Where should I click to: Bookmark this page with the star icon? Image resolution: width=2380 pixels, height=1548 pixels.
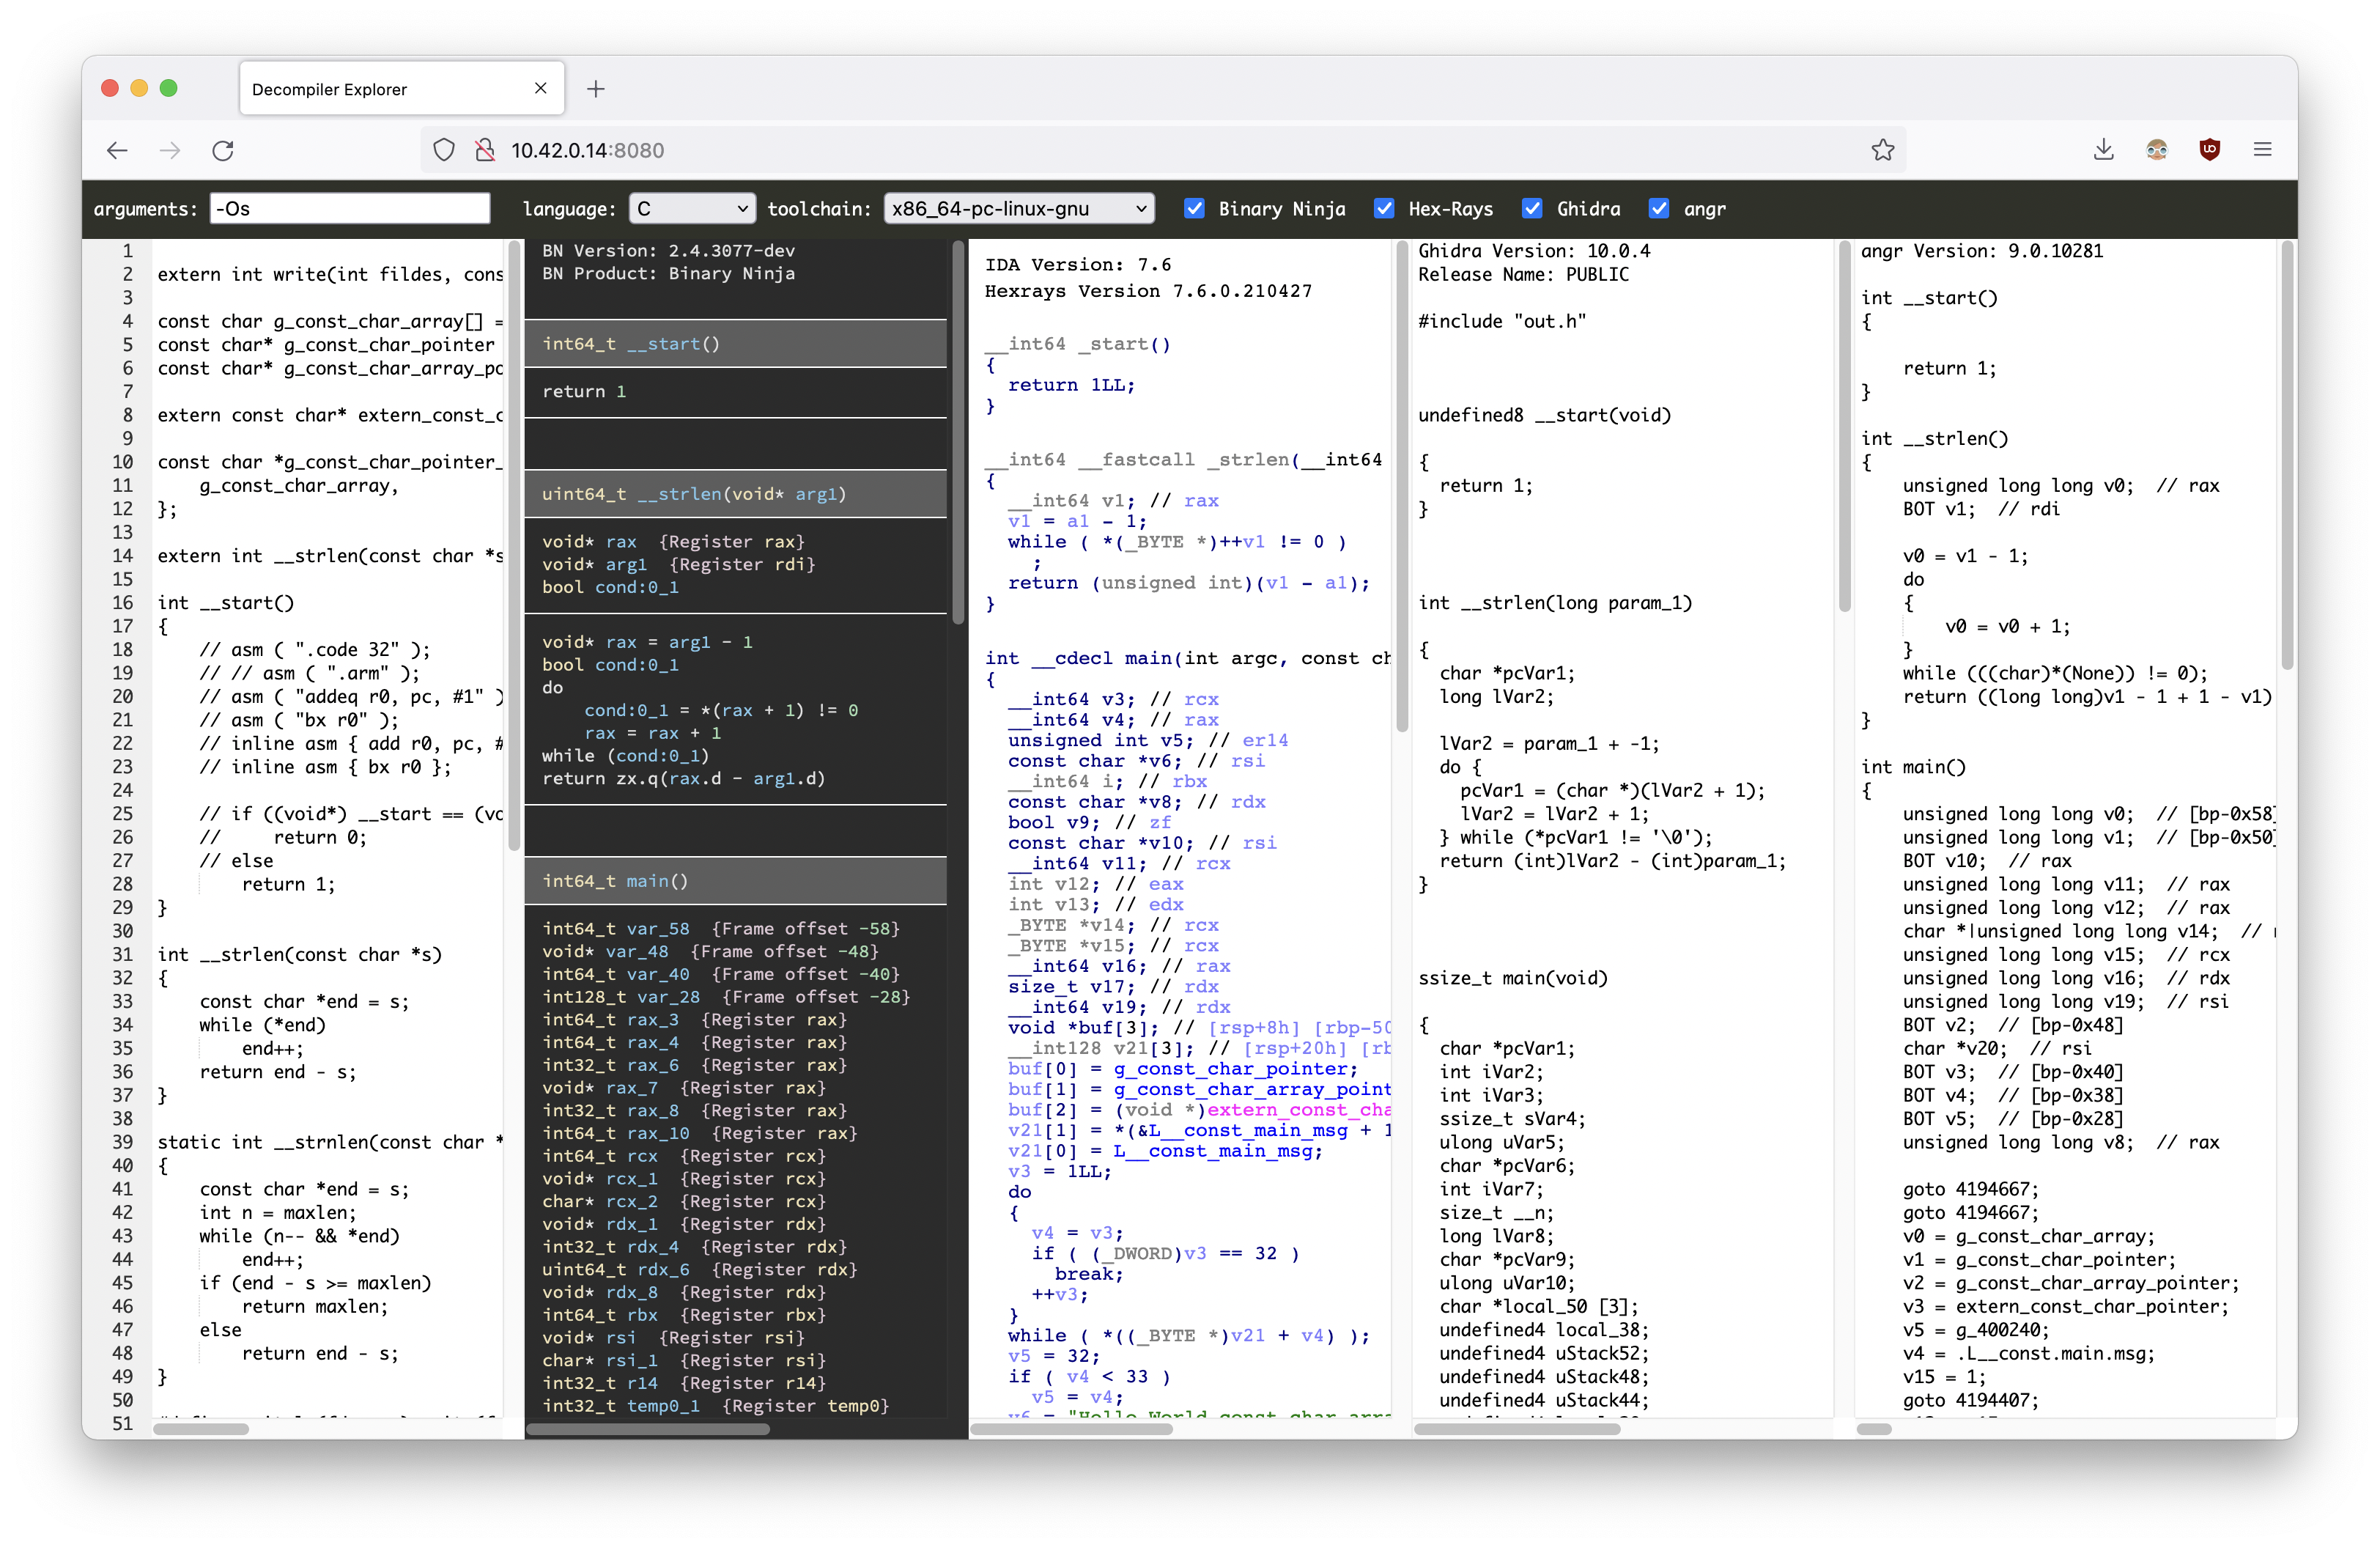(1883, 150)
